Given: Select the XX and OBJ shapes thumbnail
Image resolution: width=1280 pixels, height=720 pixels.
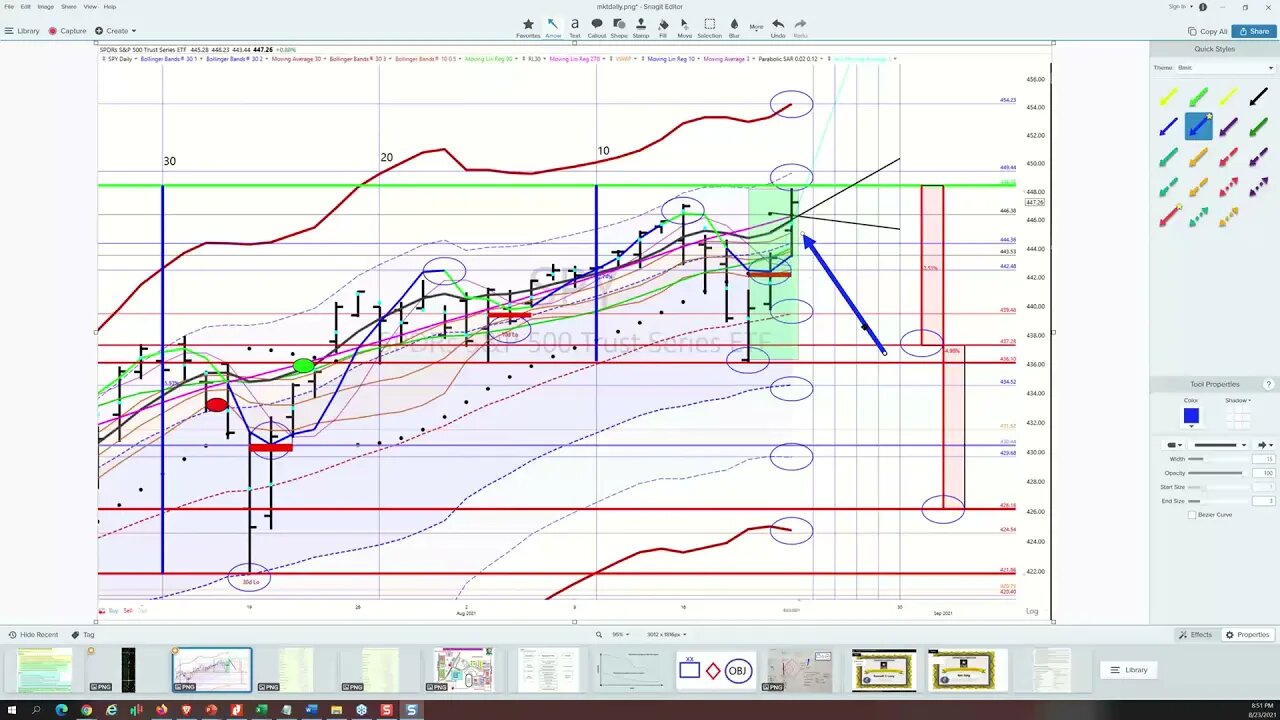Looking at the screenshot, I should [717, 670].
